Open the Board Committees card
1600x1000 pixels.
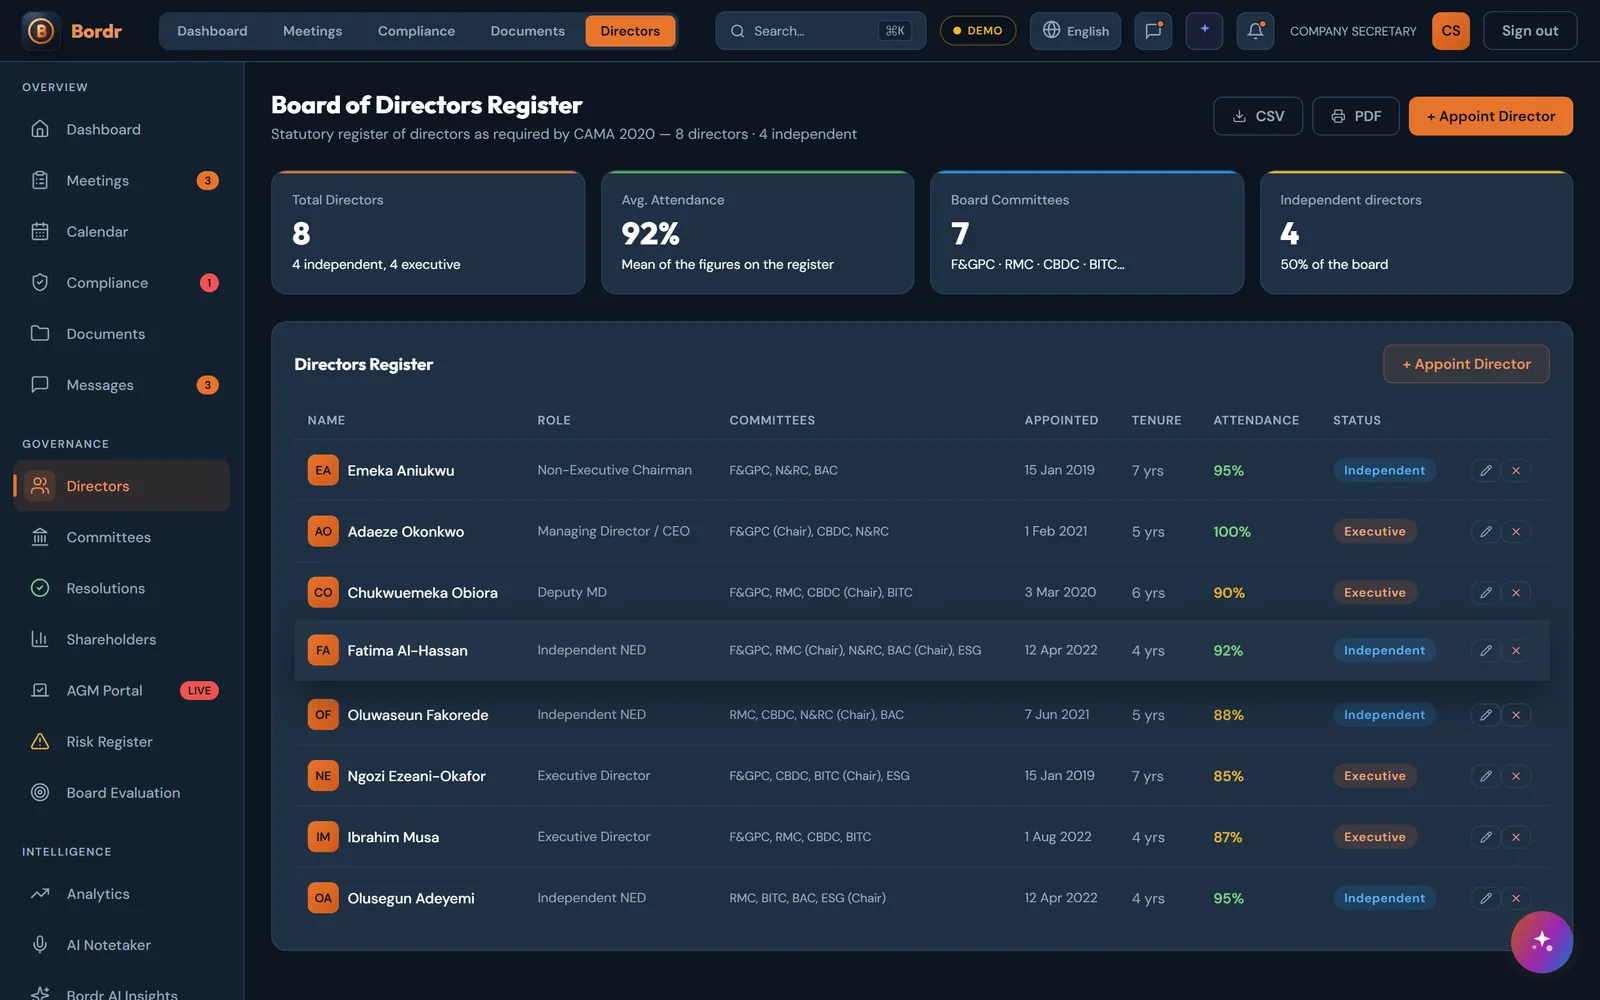tap(1087, 232)
